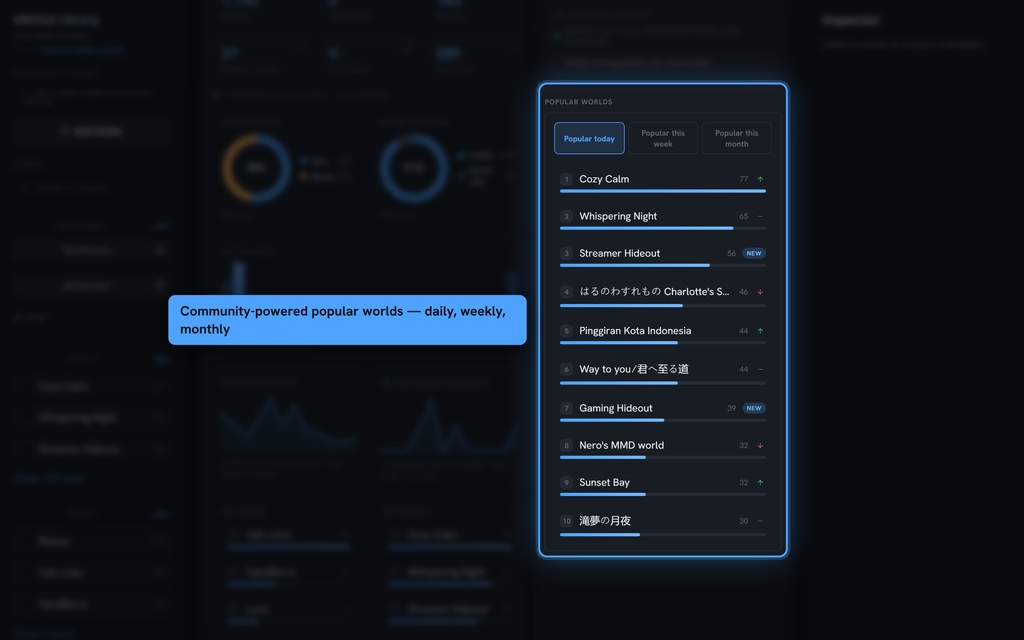Click the NEW badge on Streamer Hideout
This screenshot has height=640, width=1024.
(x=754, y=253)
